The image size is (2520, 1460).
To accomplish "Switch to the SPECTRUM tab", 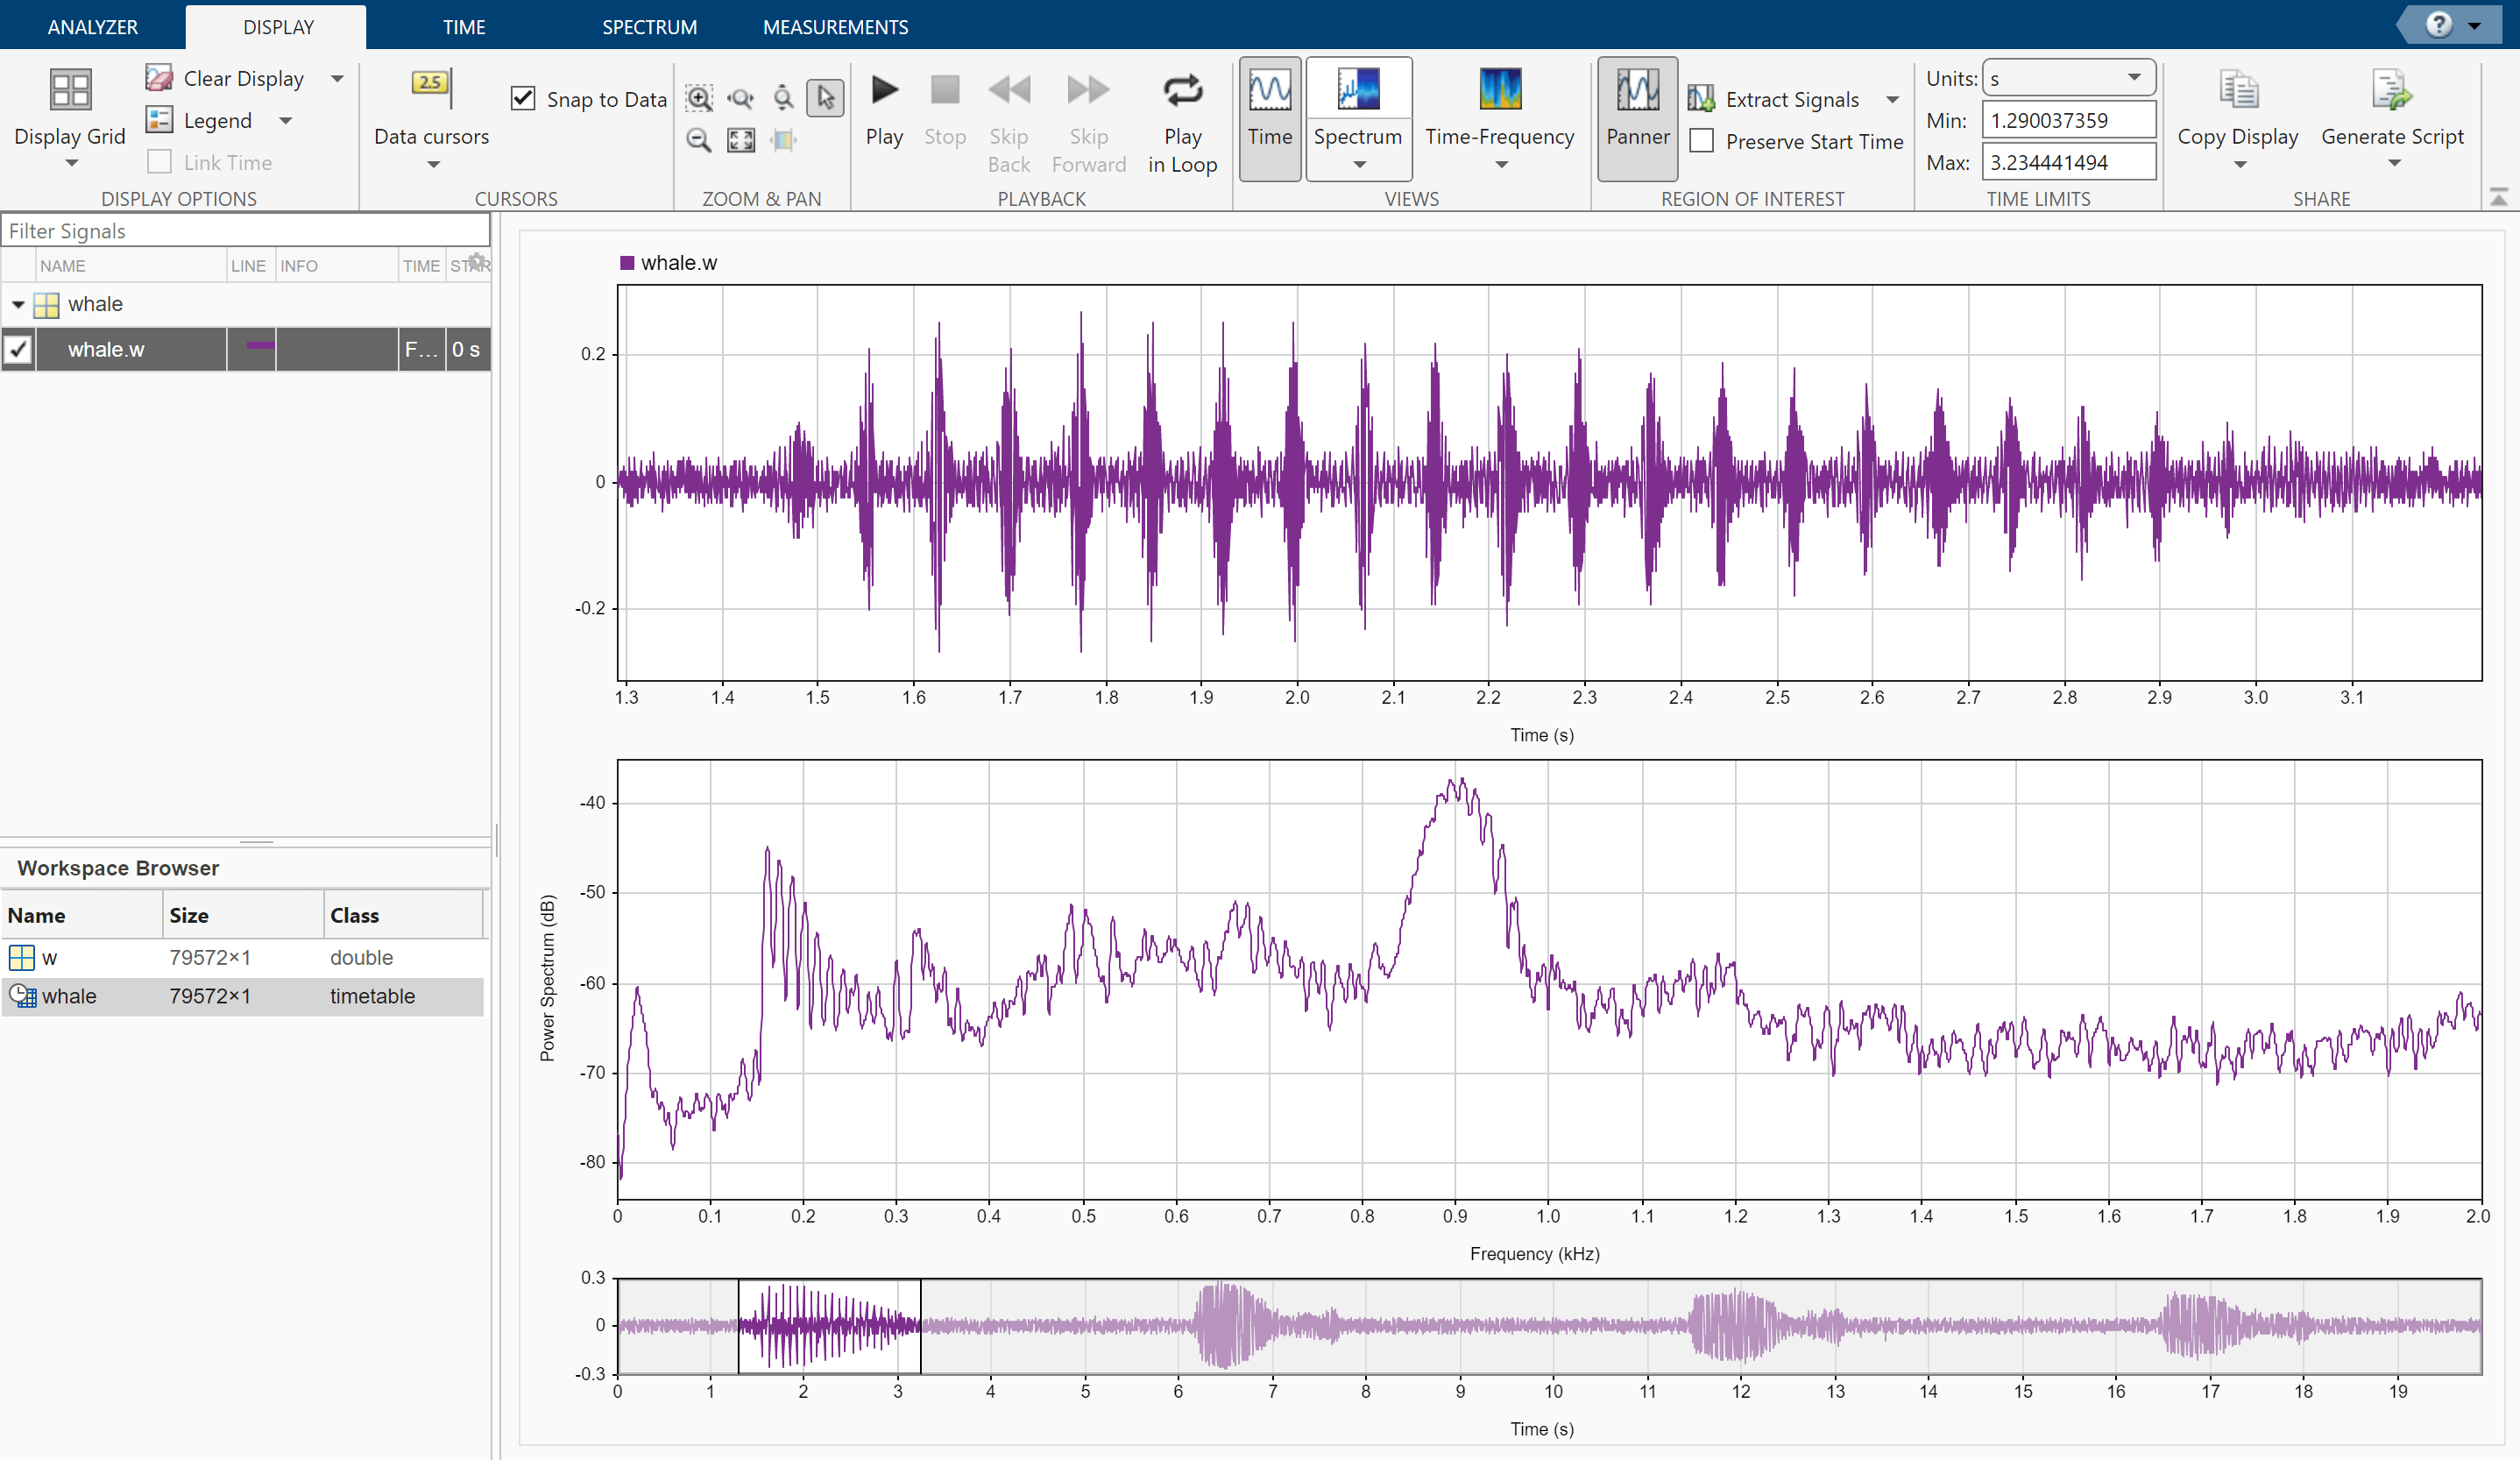I will click(649, 27).
